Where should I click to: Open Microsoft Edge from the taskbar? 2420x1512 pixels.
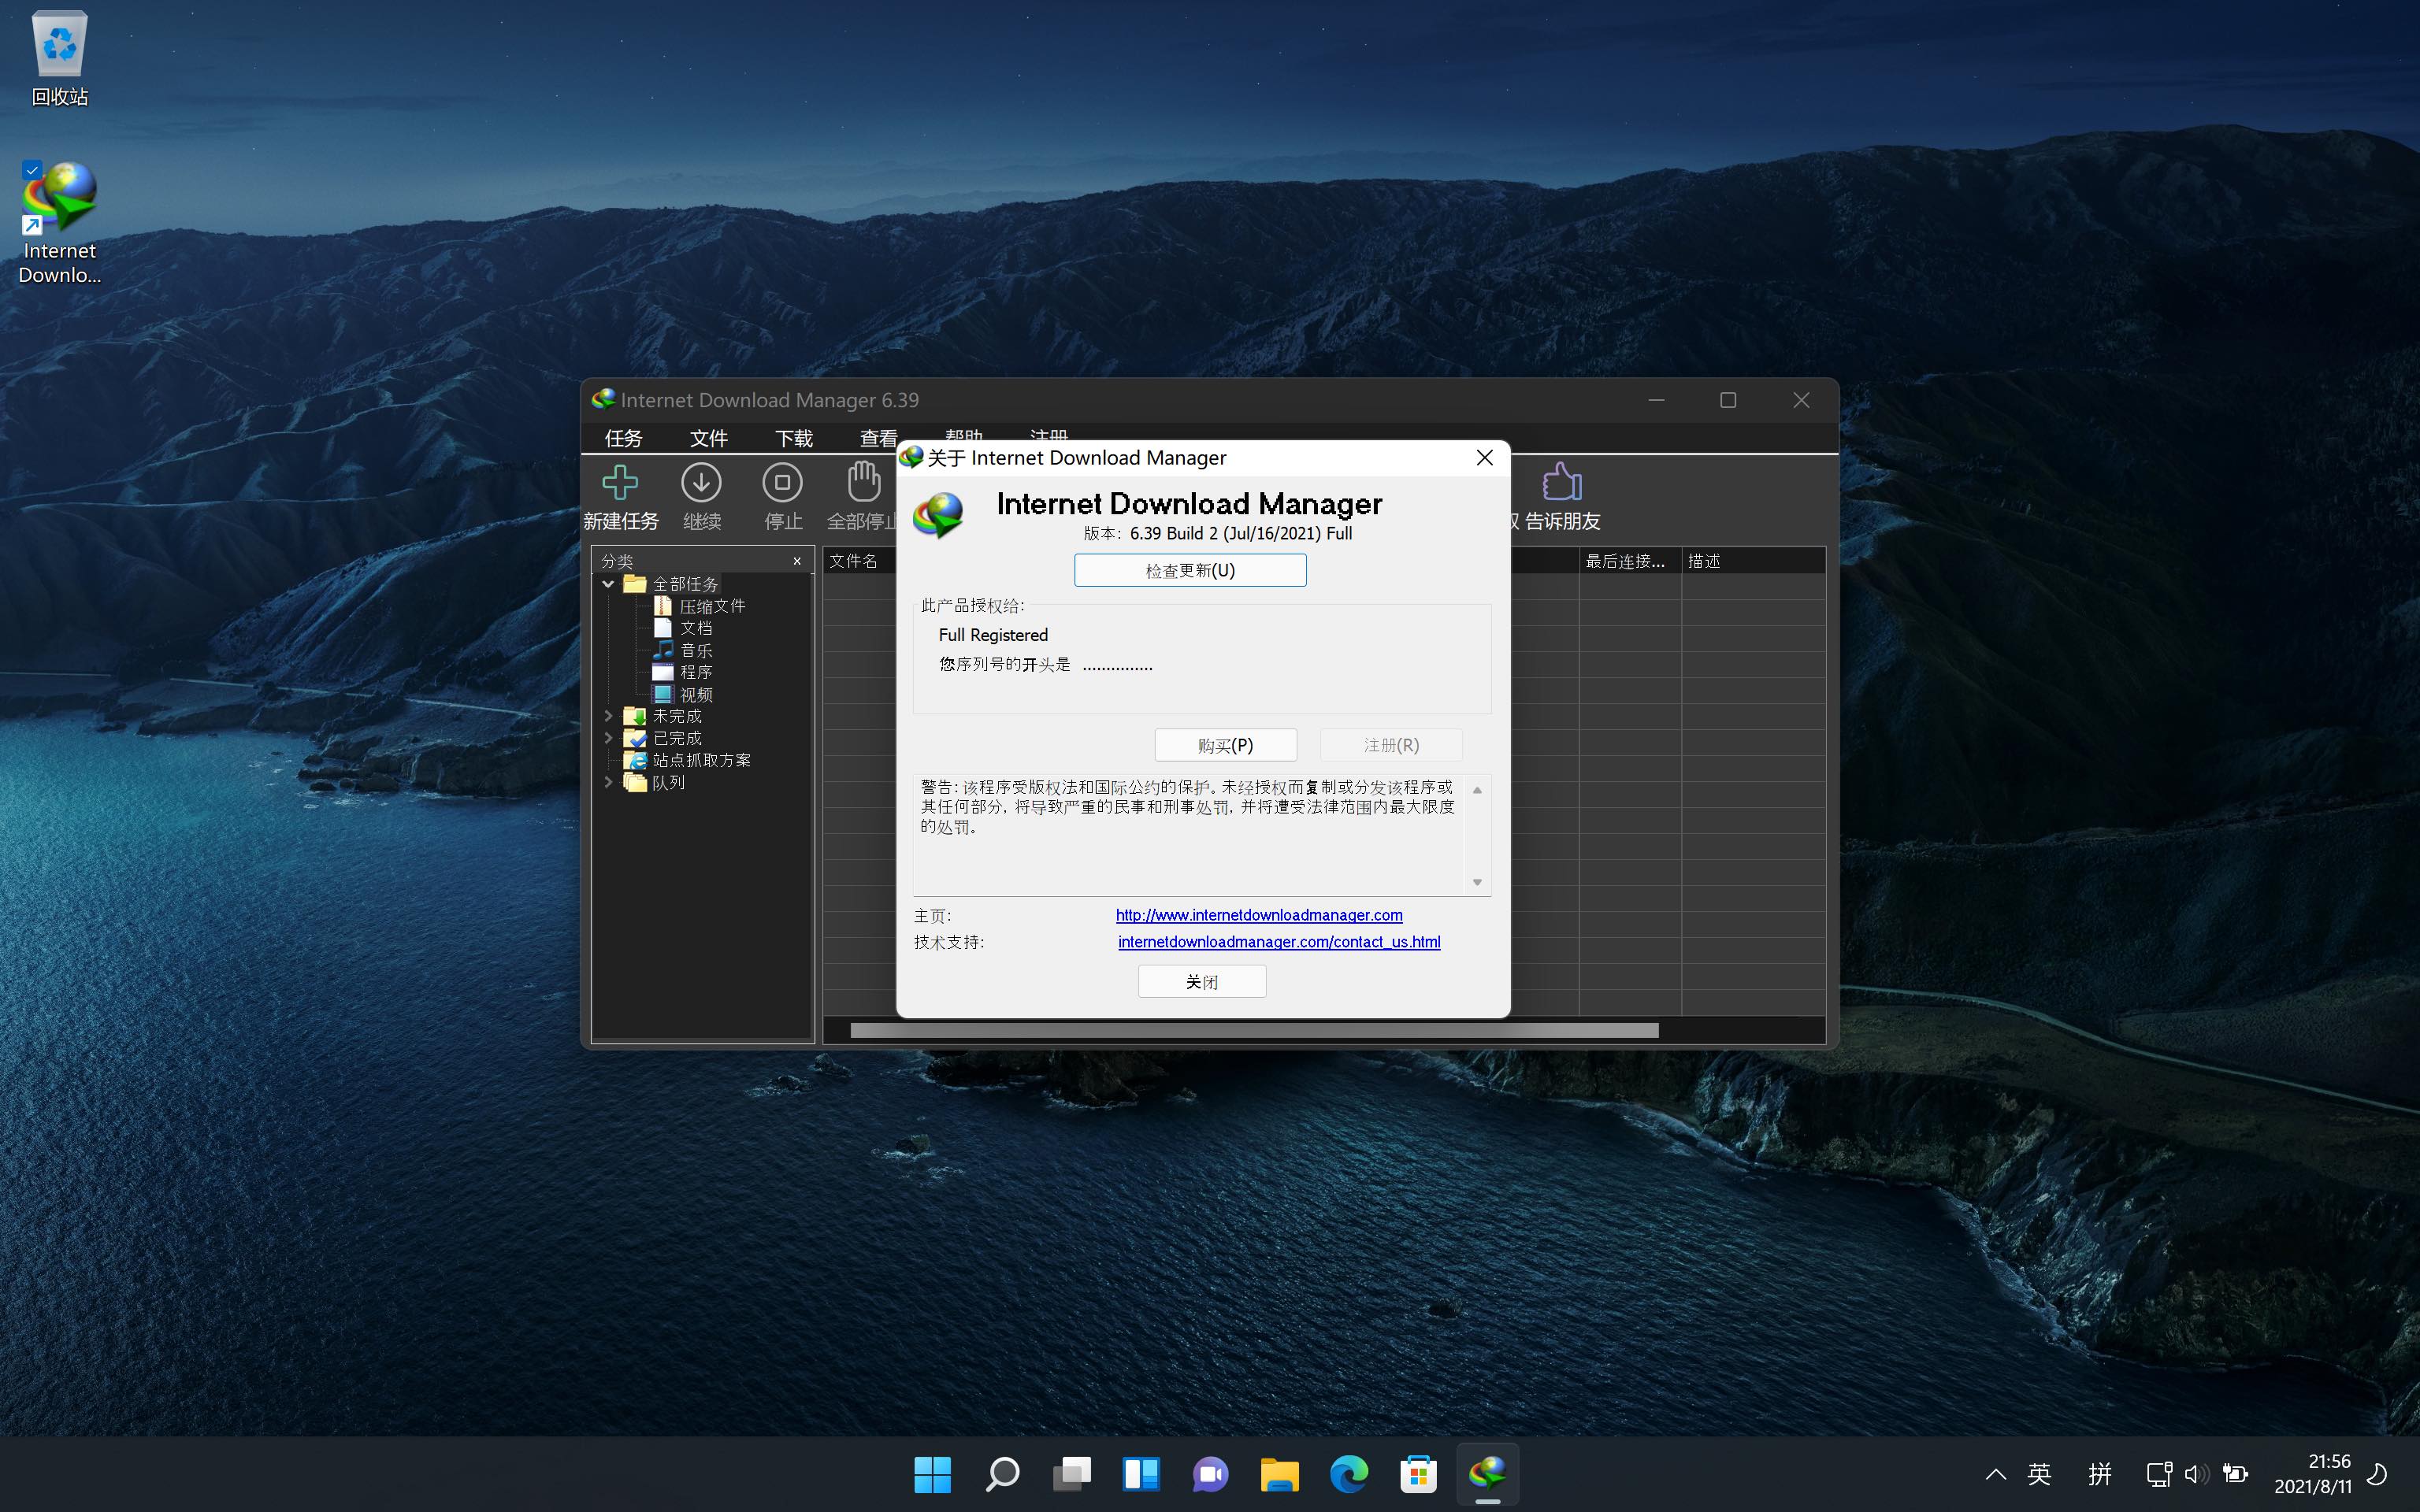[1349, 1474]
